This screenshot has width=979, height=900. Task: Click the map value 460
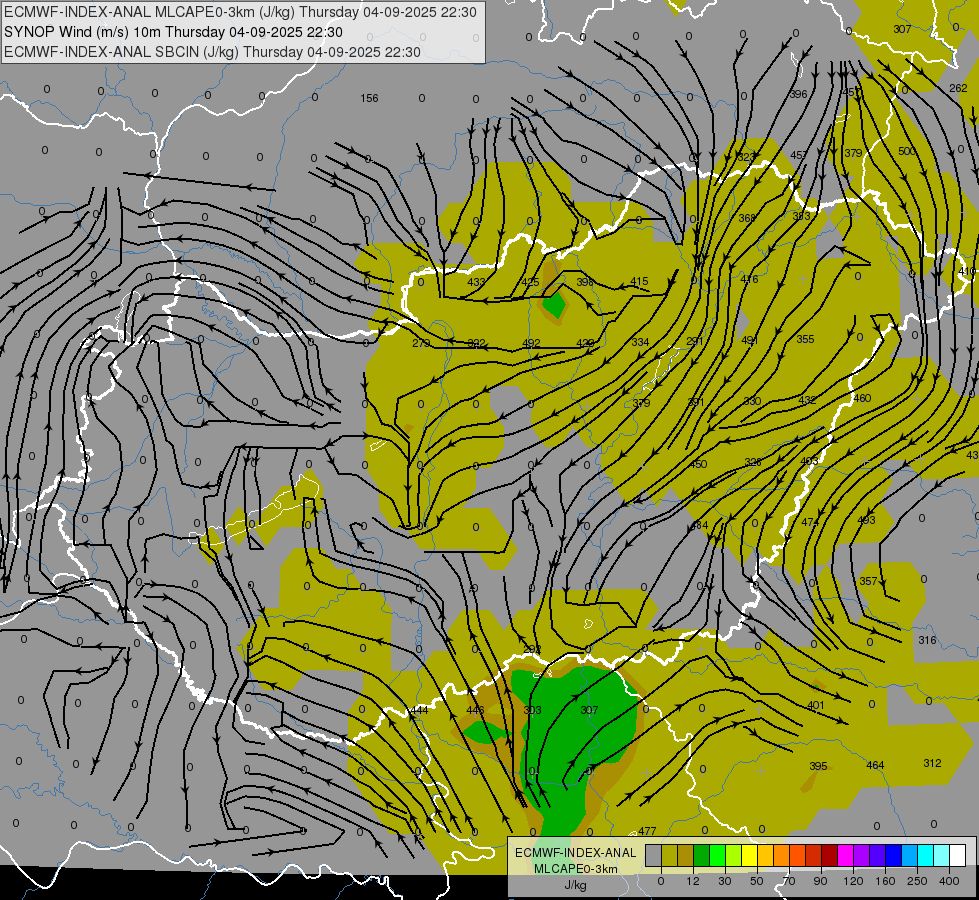pyautogui.click(x=862, y=398)
